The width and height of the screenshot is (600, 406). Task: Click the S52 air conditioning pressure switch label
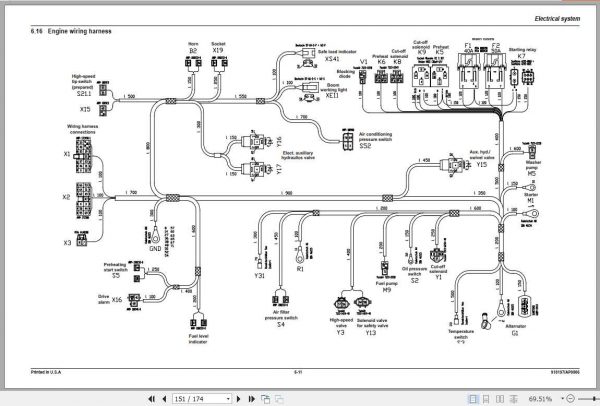pos(365,146)
